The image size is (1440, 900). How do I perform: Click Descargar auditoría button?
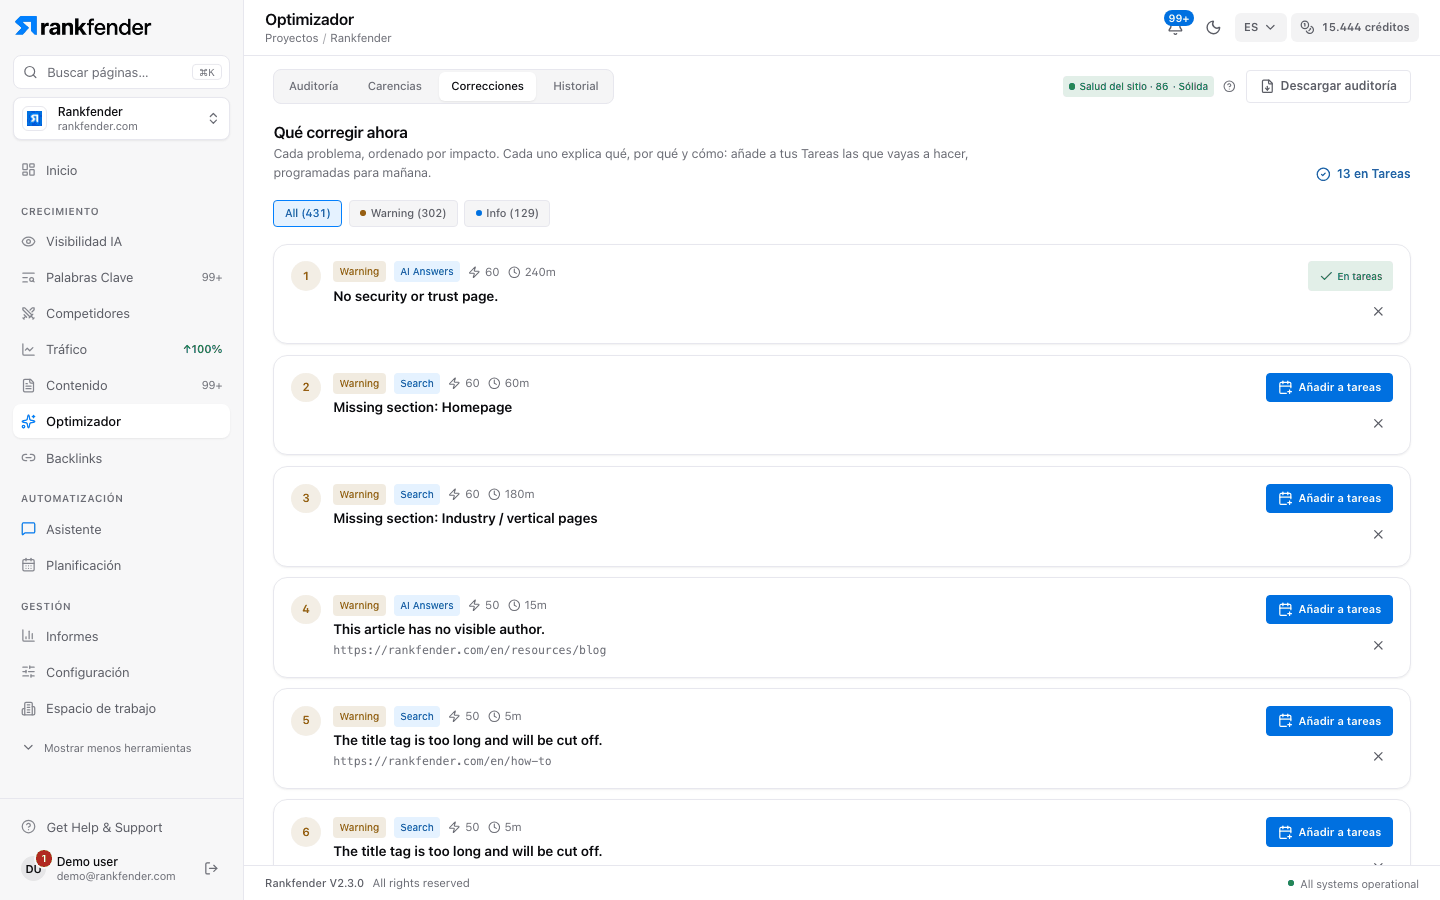tap(1328, 86)
